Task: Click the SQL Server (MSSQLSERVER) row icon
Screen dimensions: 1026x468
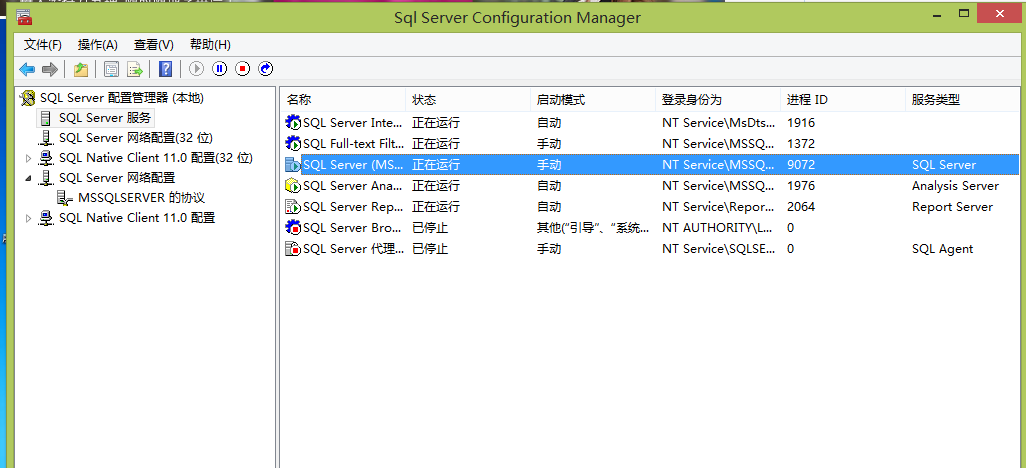Action: pyautogui.click(x=292, y=165)
